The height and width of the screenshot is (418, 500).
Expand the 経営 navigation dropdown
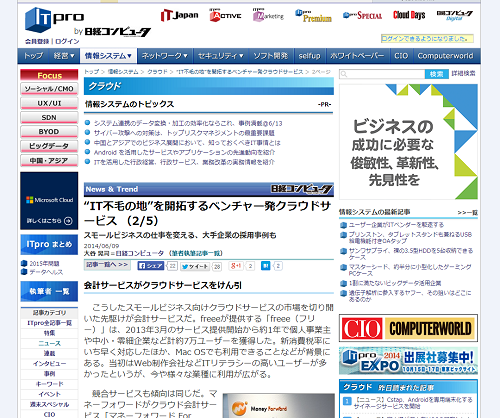64,56
